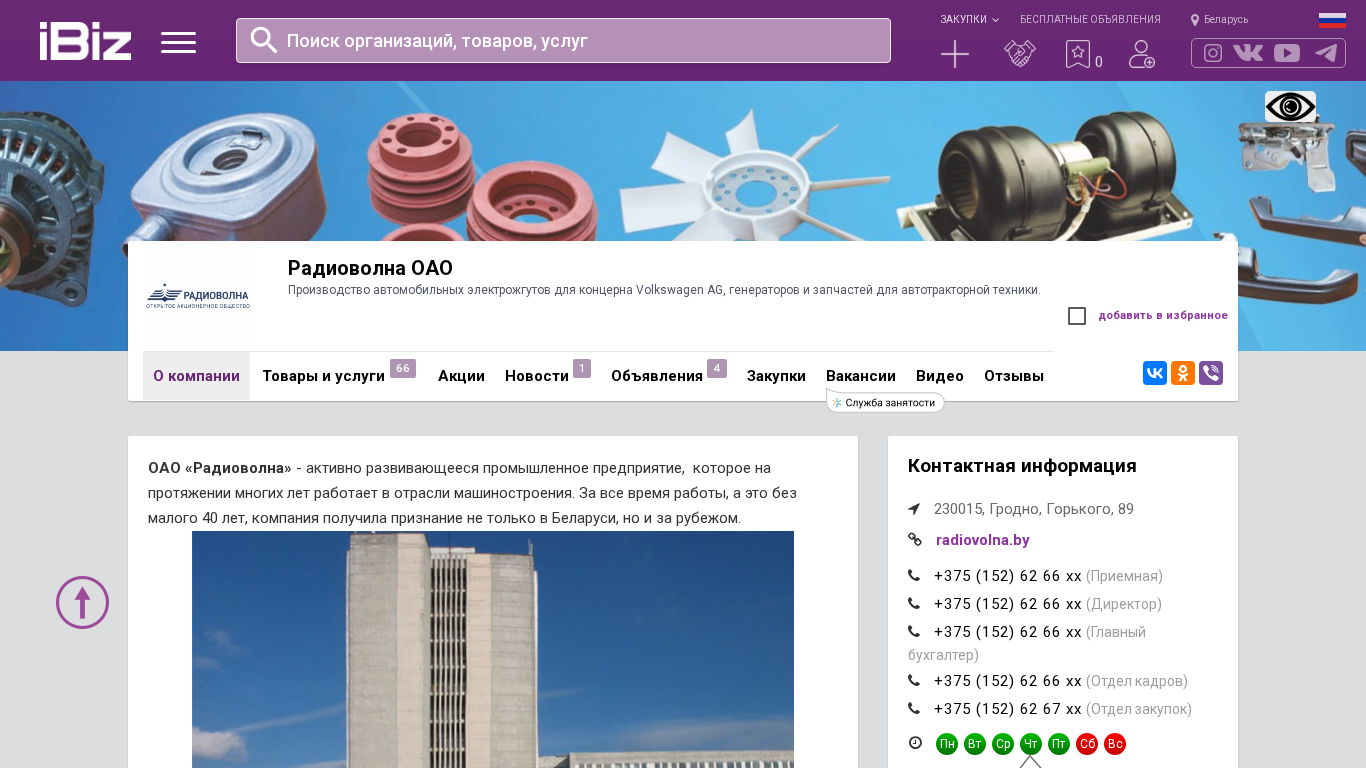Click the plus add icon in header

pyautogui.click(x=955, y=54)
